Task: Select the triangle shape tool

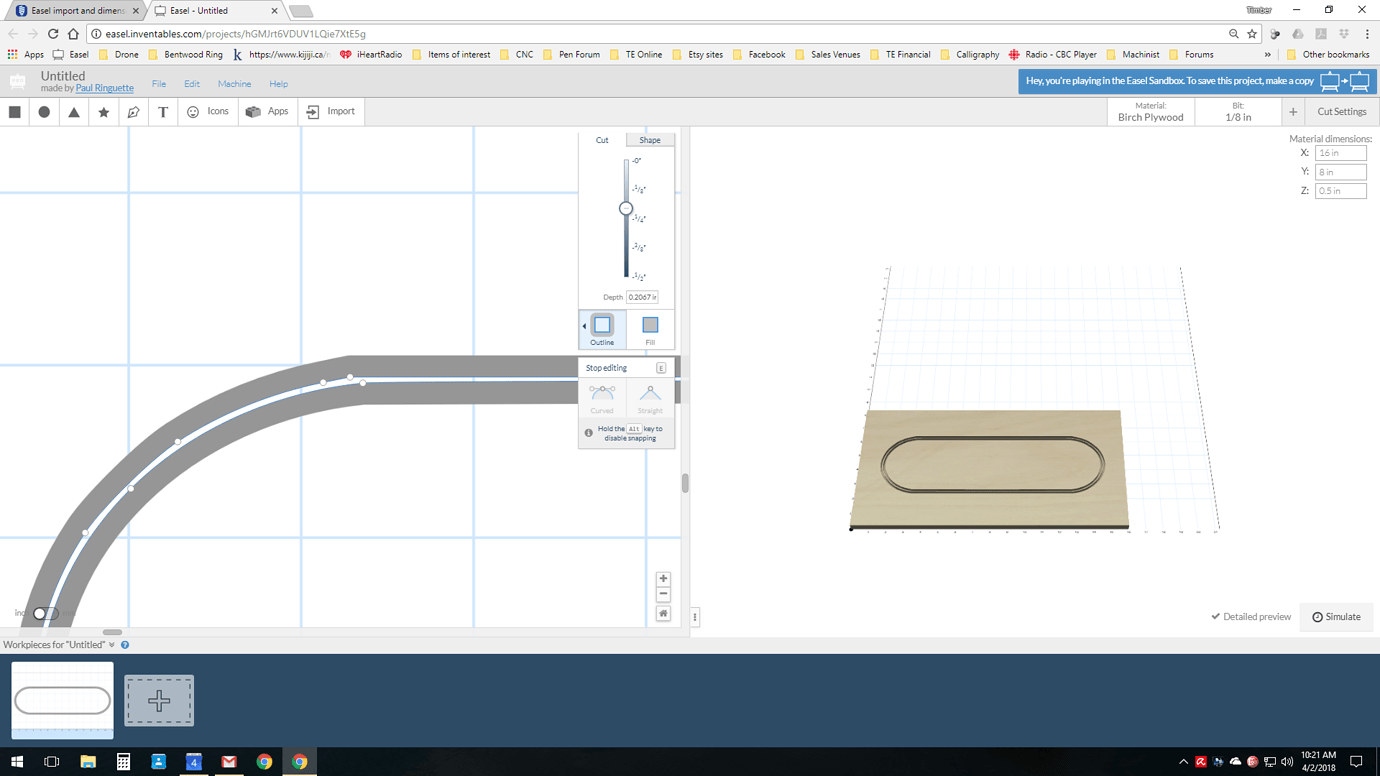Action: click(x=74, y=111)
